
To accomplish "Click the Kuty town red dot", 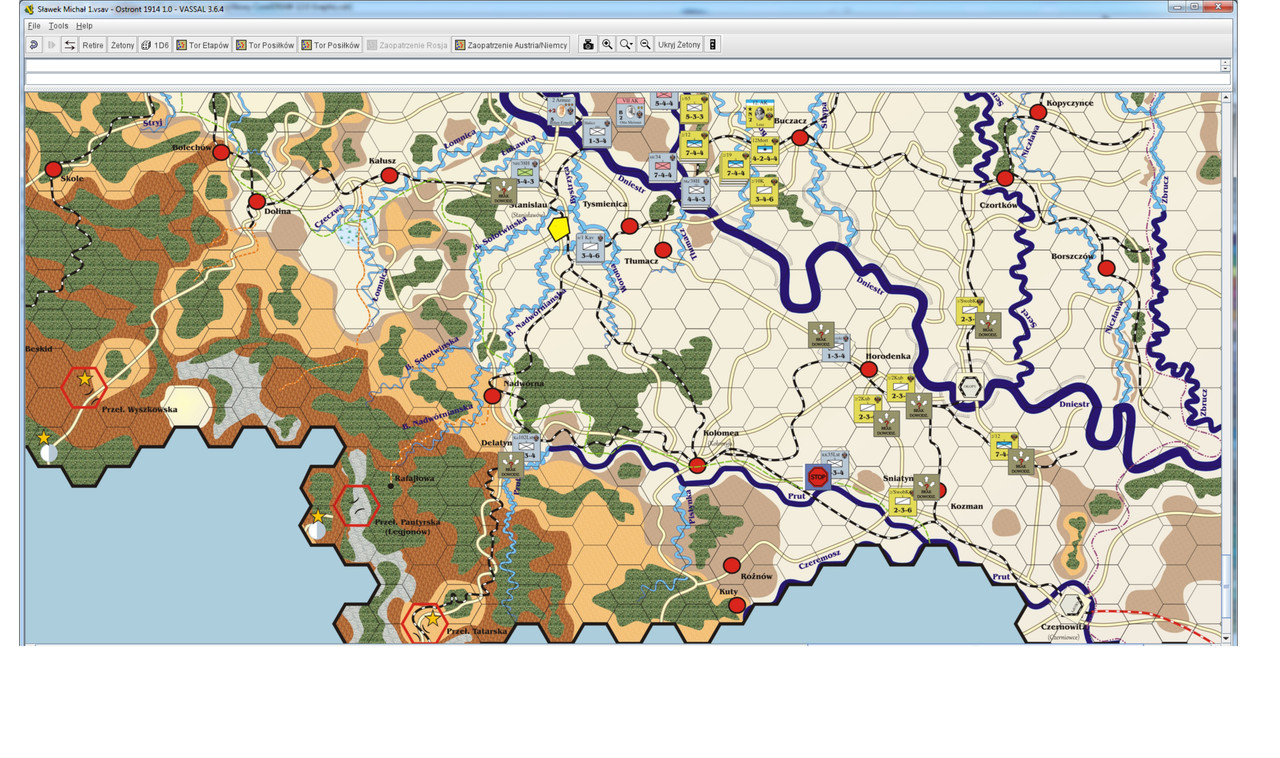I will click(x=737, y=605).
